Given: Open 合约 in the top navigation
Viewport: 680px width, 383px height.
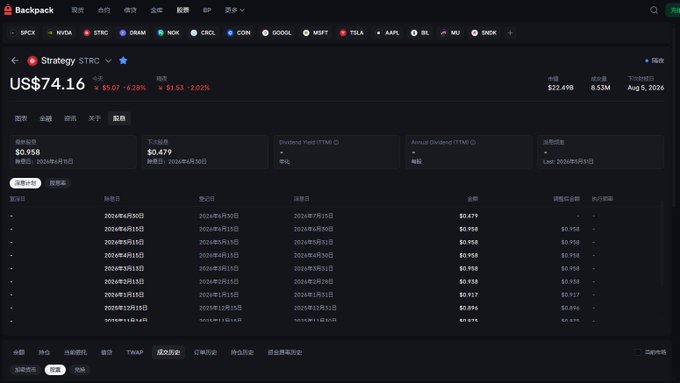Looking at the screenshot, I should tap(104, 10).
